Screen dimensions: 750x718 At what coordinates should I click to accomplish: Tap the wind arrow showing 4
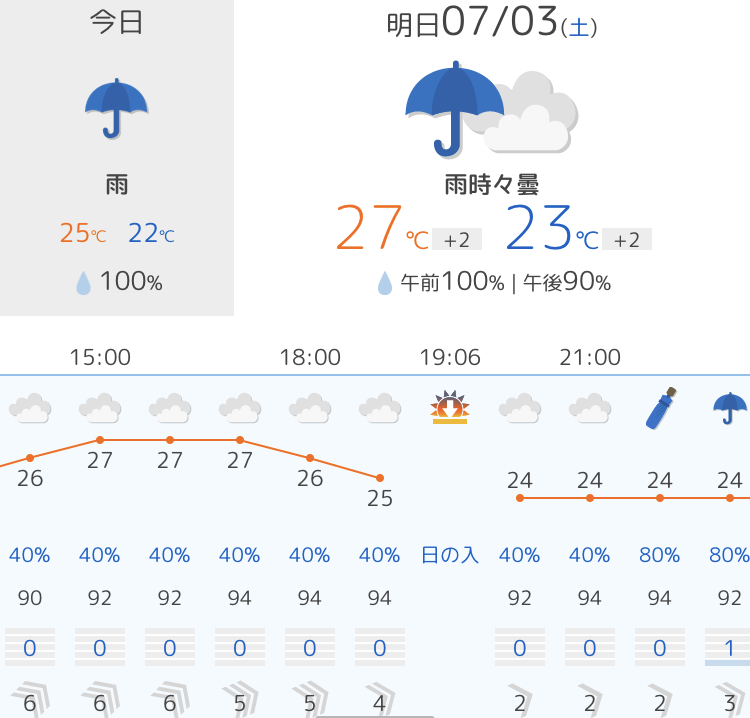tap(380, 701)
